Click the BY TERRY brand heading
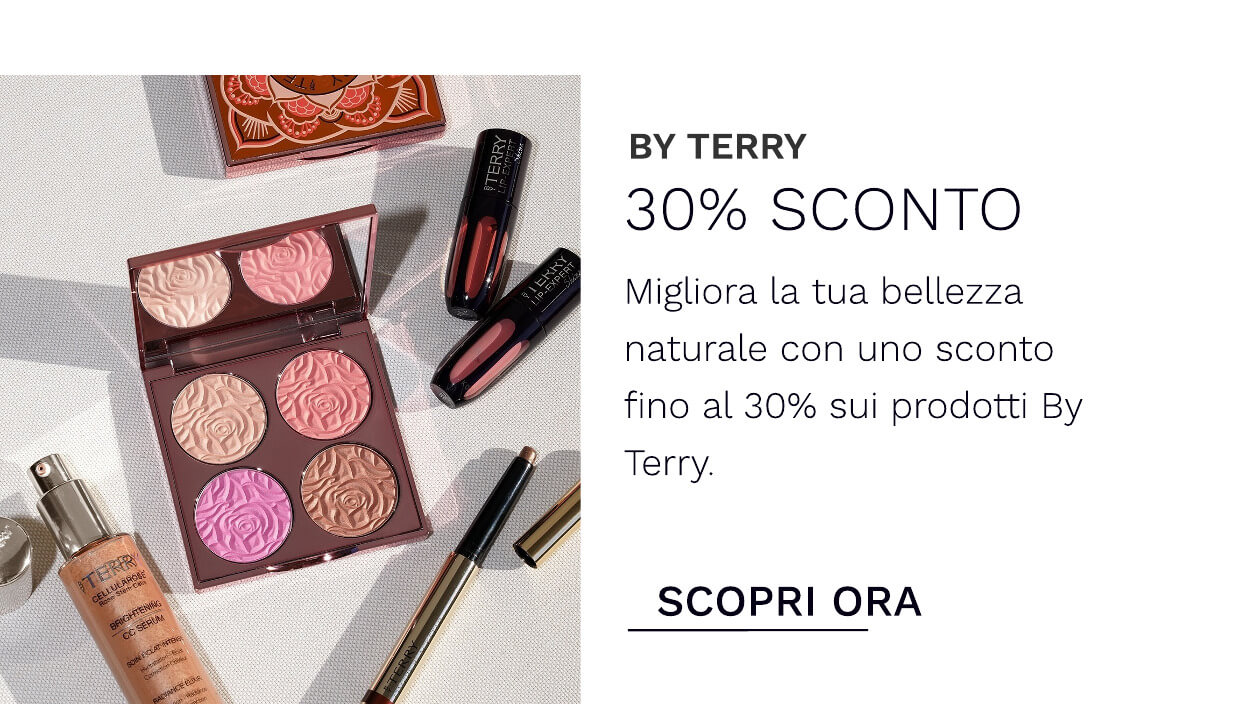 pos(717,147)
